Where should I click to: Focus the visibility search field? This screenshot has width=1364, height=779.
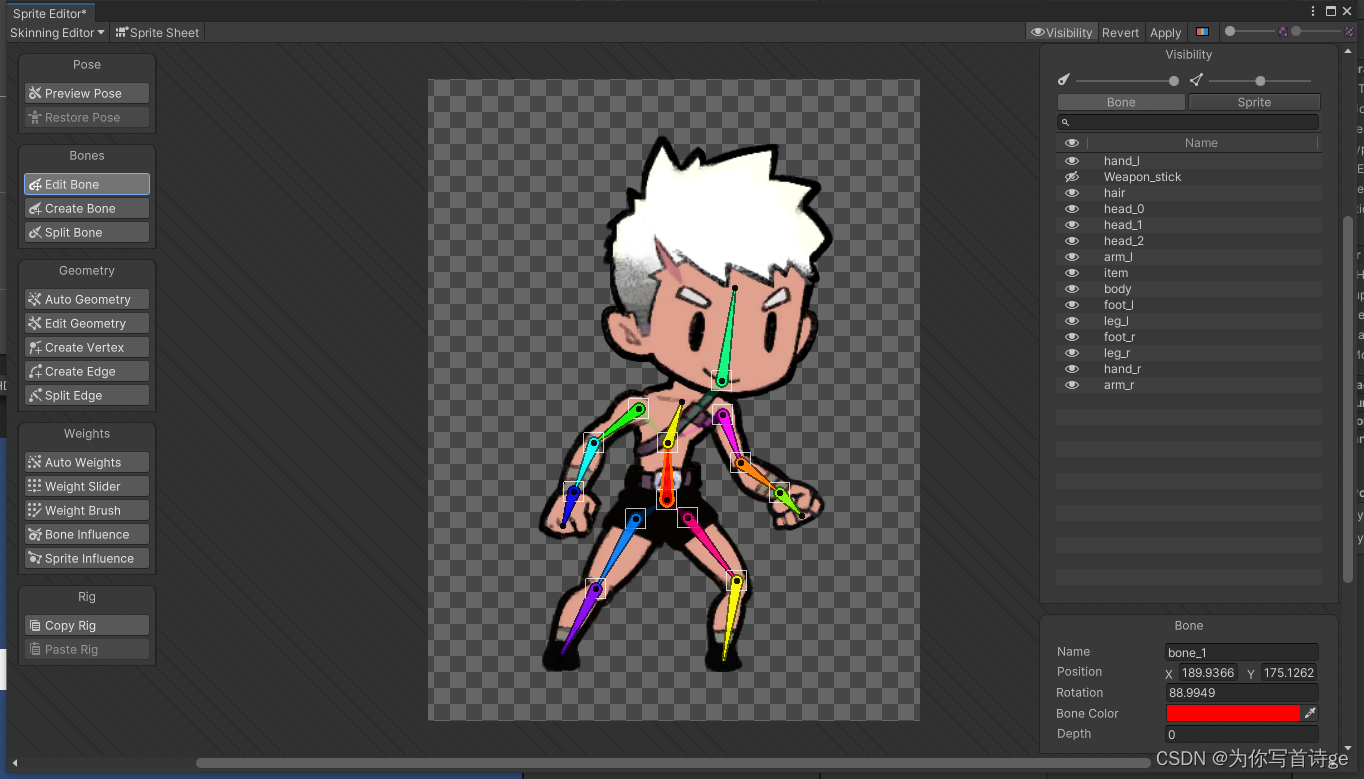pyautogui.click(x=1188, y=122)
